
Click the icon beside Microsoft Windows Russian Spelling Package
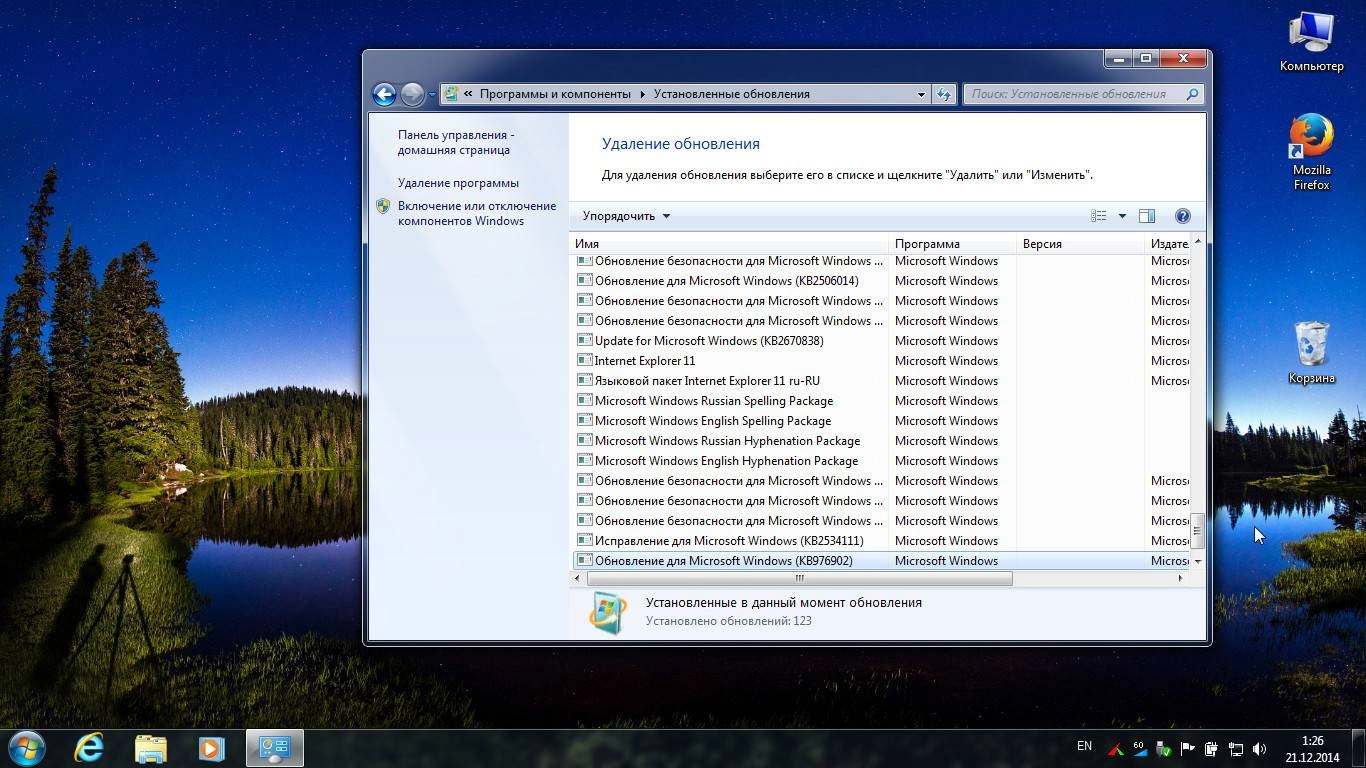(585, 400)
